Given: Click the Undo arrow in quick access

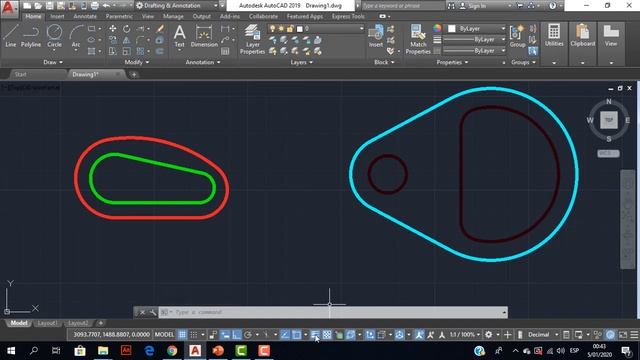Looking at the screenshot, I should click(106, 6).
